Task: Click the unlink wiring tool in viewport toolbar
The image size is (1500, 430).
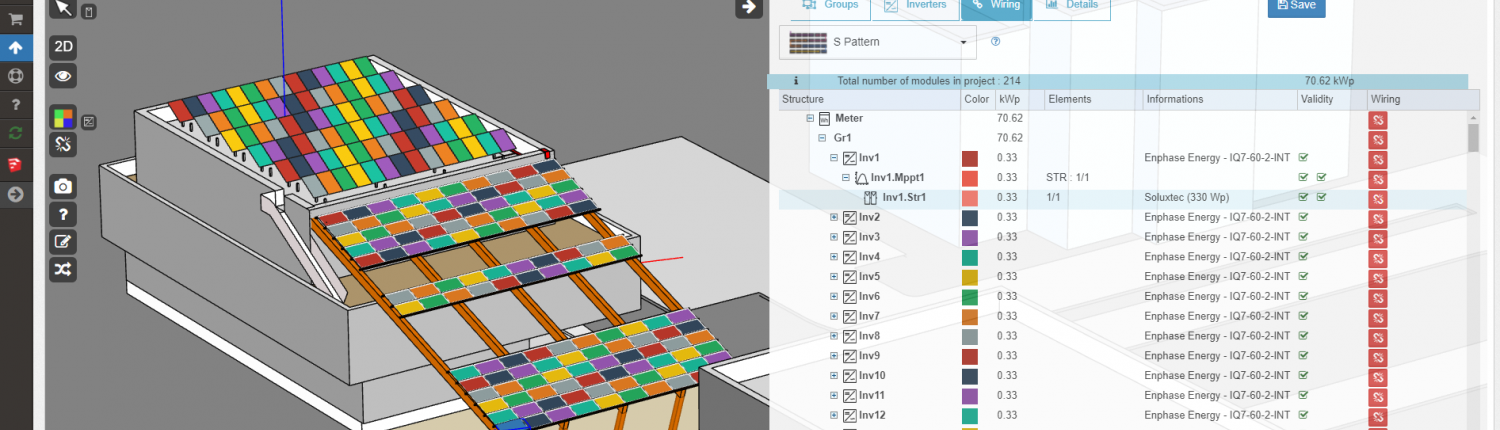Action: click(x=63, y=145)
